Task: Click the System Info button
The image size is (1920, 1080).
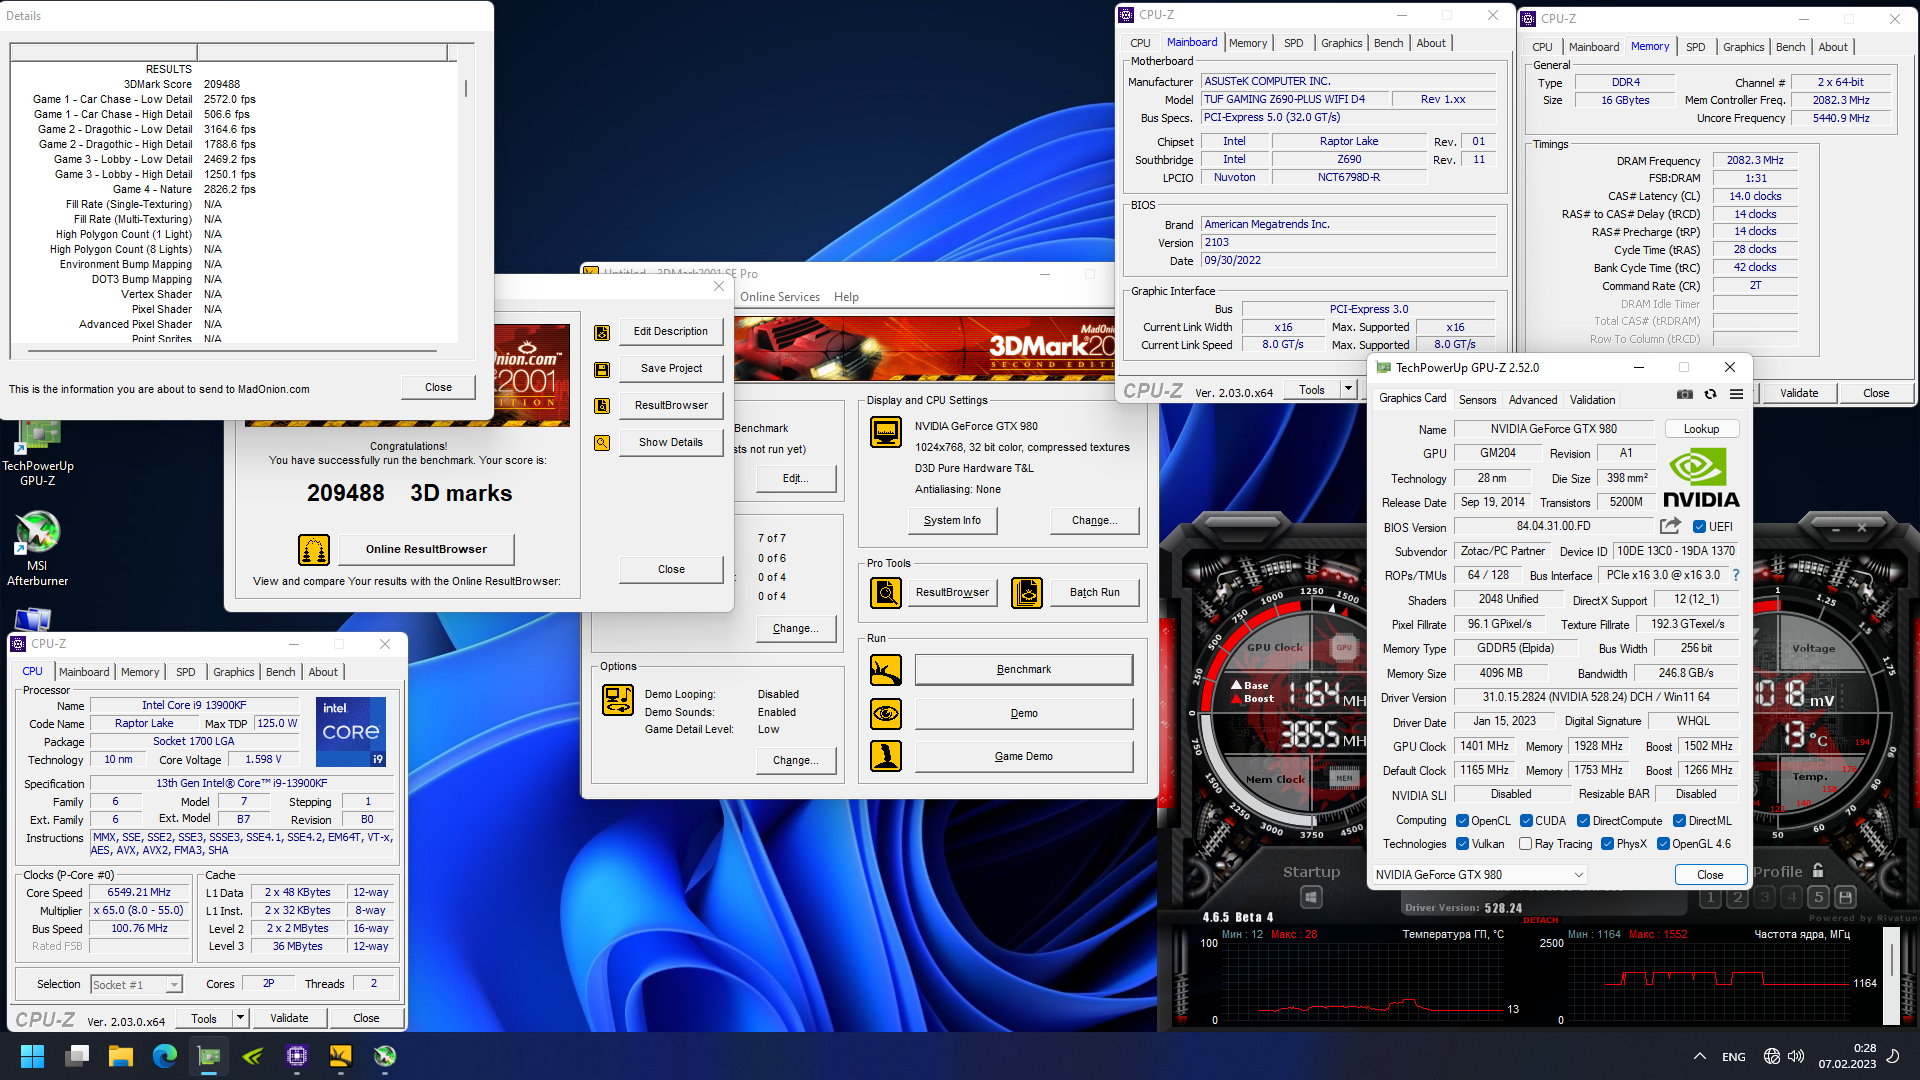Action: 952,521
